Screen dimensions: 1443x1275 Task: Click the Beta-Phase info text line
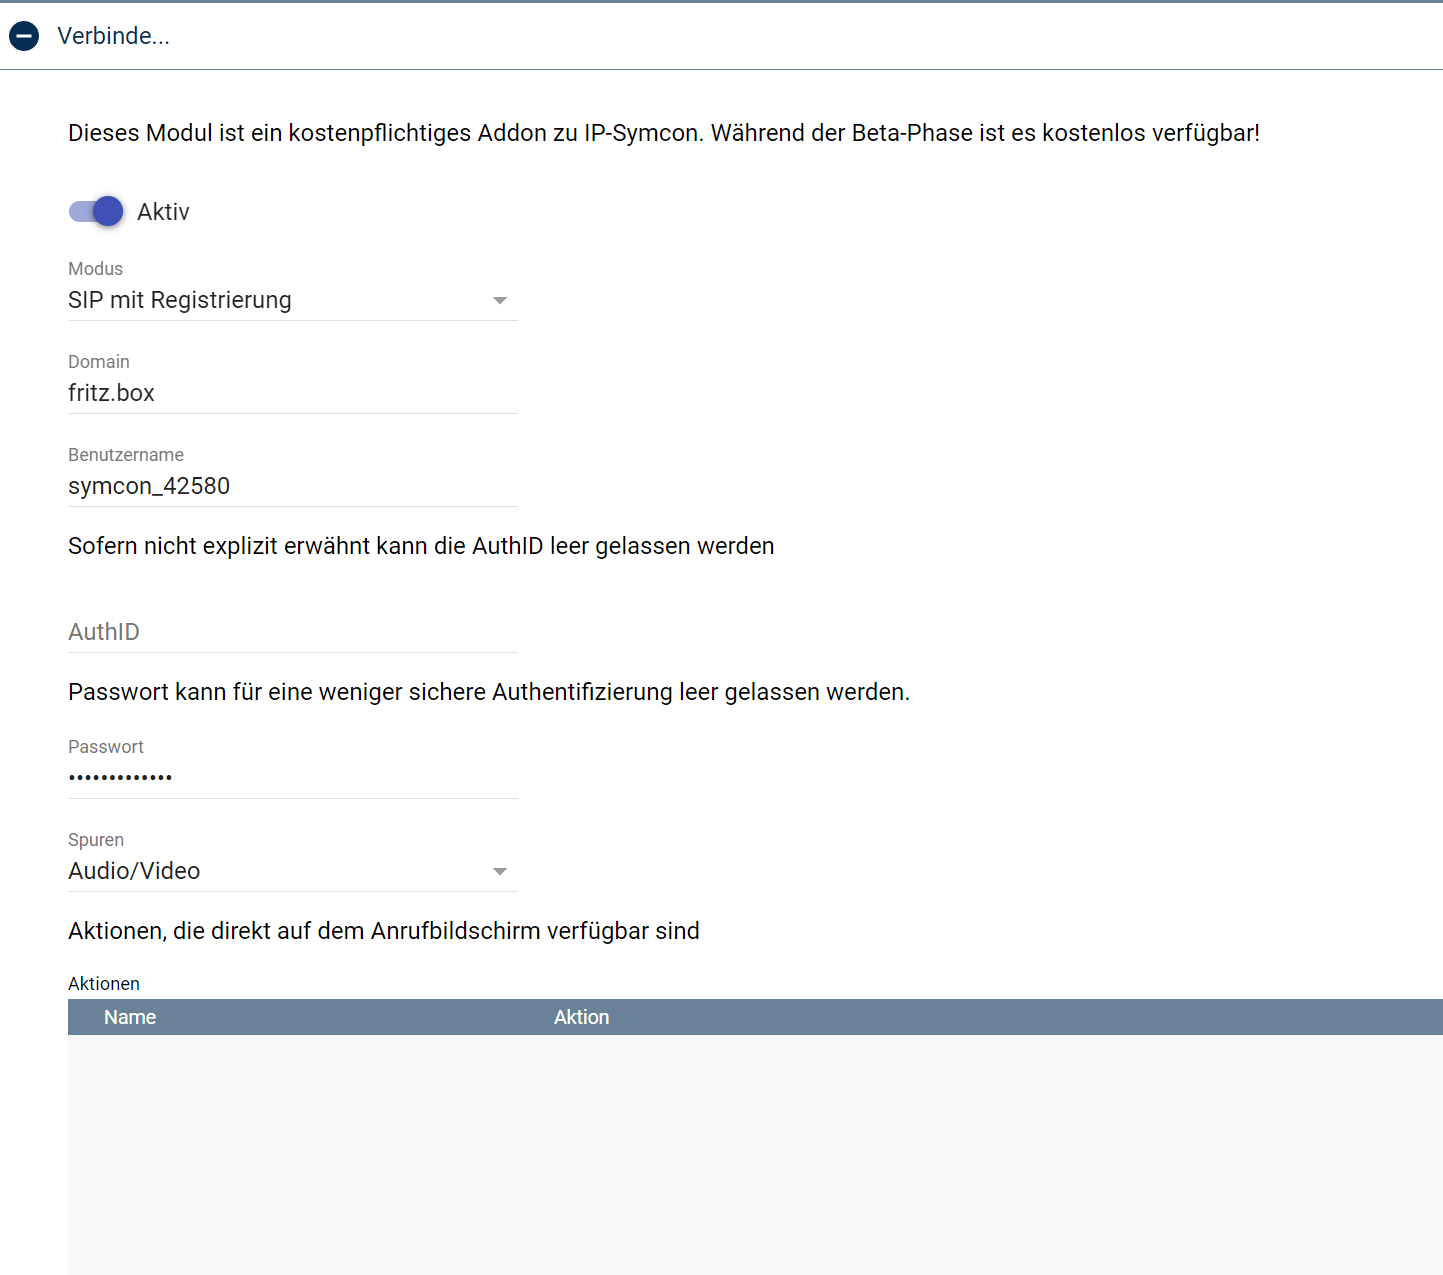coord(664,133)
